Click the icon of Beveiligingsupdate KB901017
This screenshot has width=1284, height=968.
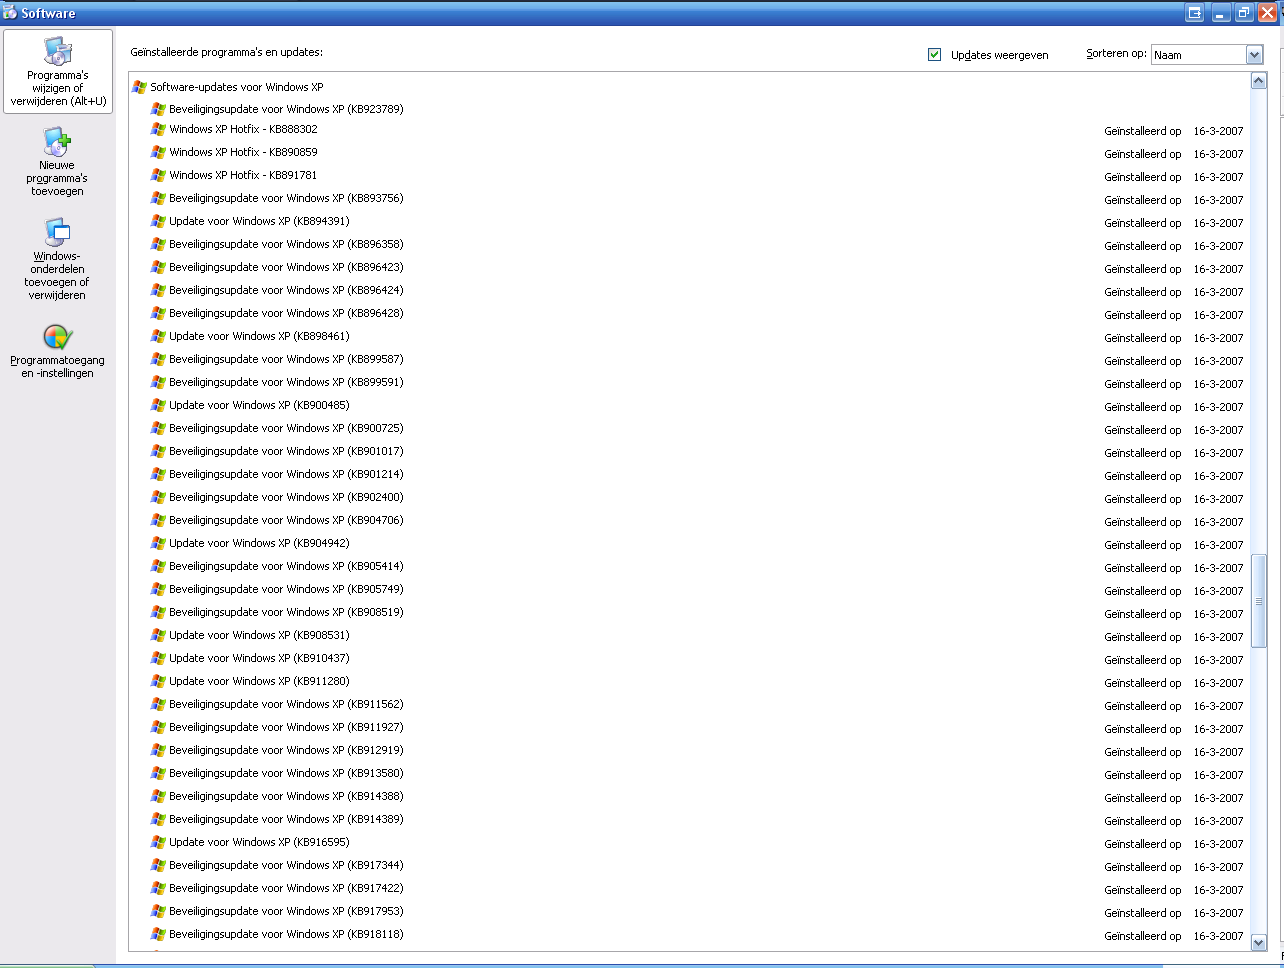[158, 451]
